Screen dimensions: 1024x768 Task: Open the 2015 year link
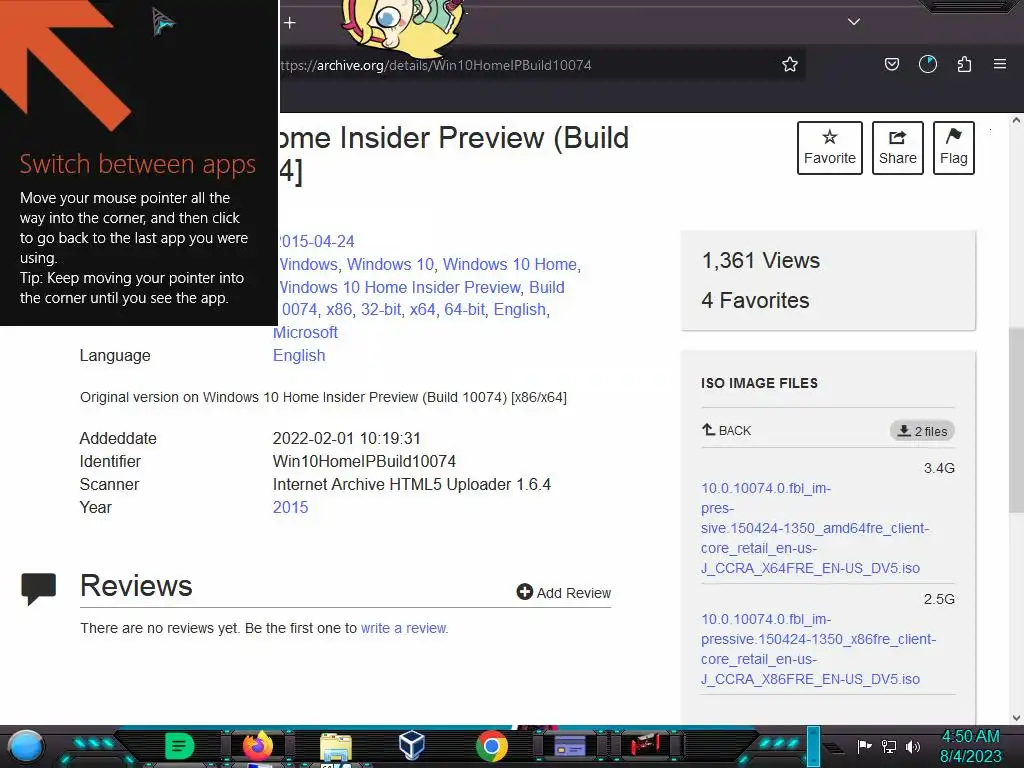point(290,507)
